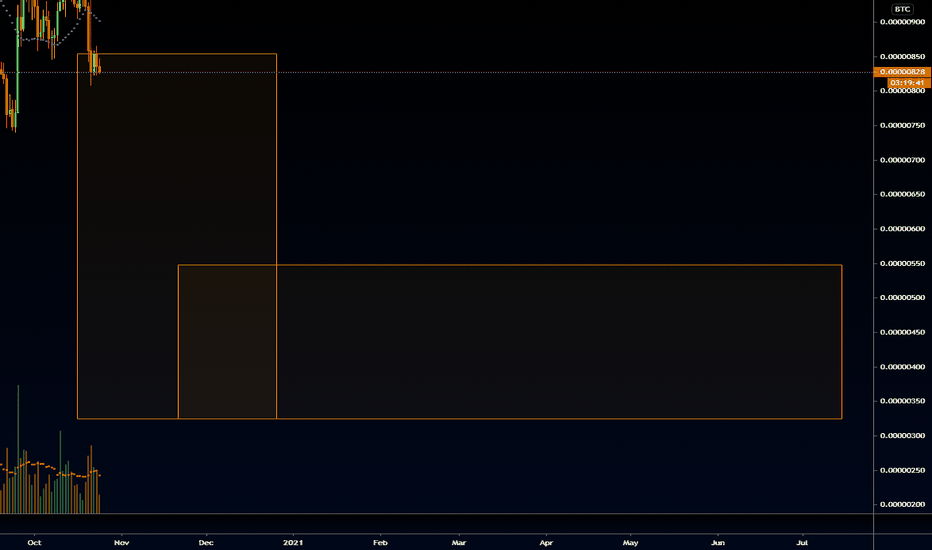Click the 0.00000300 price axis label
The width and height of the screenshot is (932, 550).
tap(902, 436)
